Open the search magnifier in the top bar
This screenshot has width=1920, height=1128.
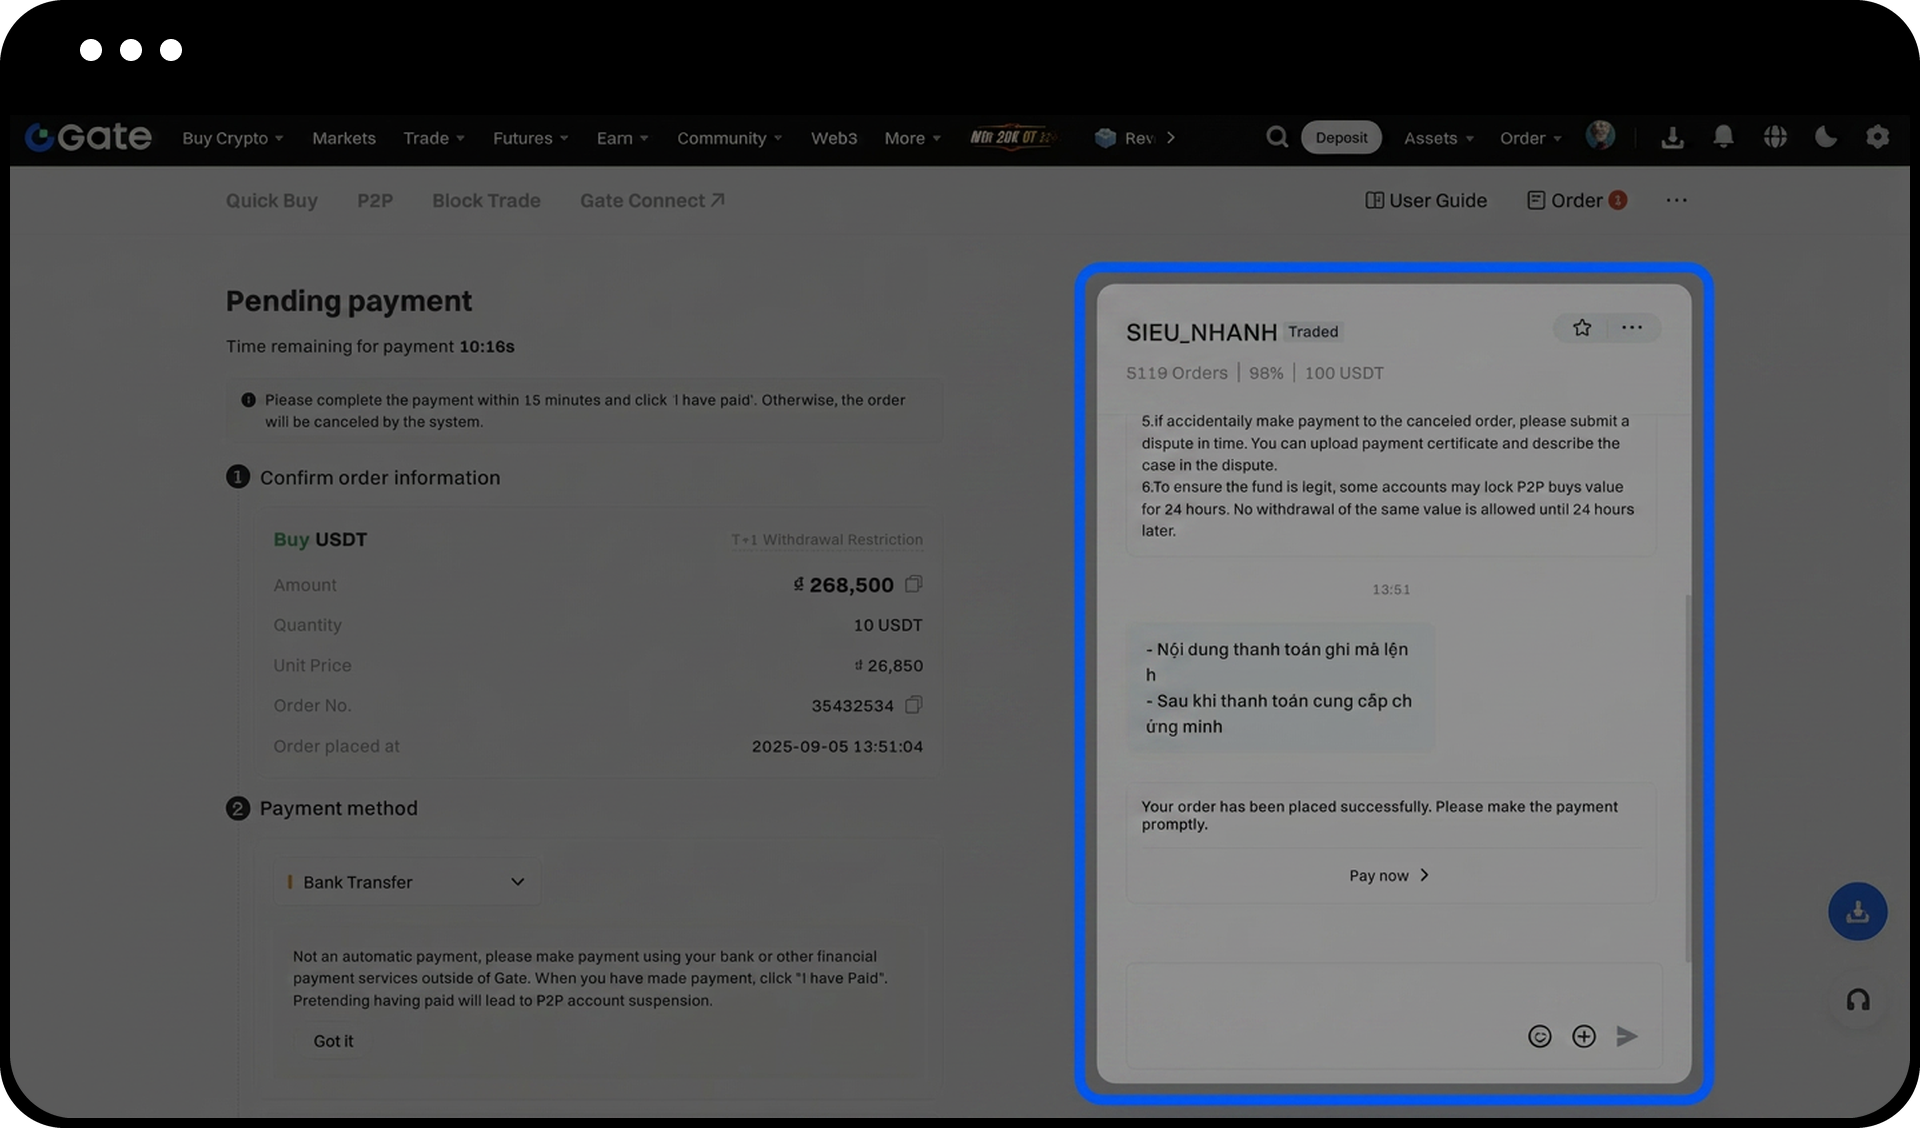tap(1277, 137)
